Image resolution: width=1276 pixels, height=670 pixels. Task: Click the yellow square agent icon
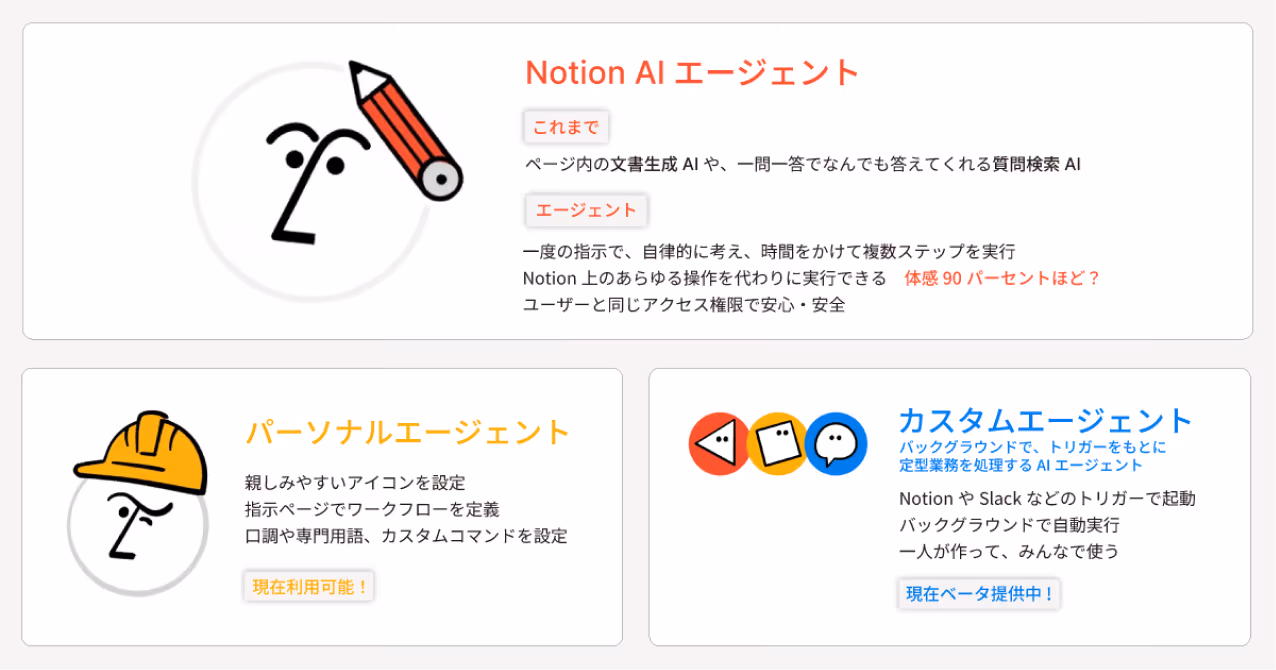(777, 443)
